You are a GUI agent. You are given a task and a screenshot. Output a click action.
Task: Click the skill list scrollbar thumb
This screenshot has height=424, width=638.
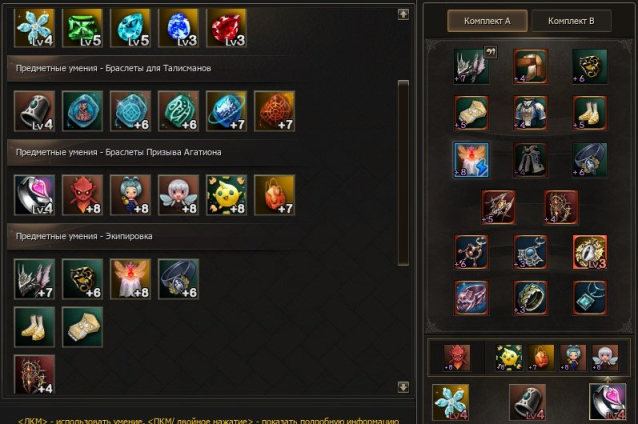click(x=403, y=173)
